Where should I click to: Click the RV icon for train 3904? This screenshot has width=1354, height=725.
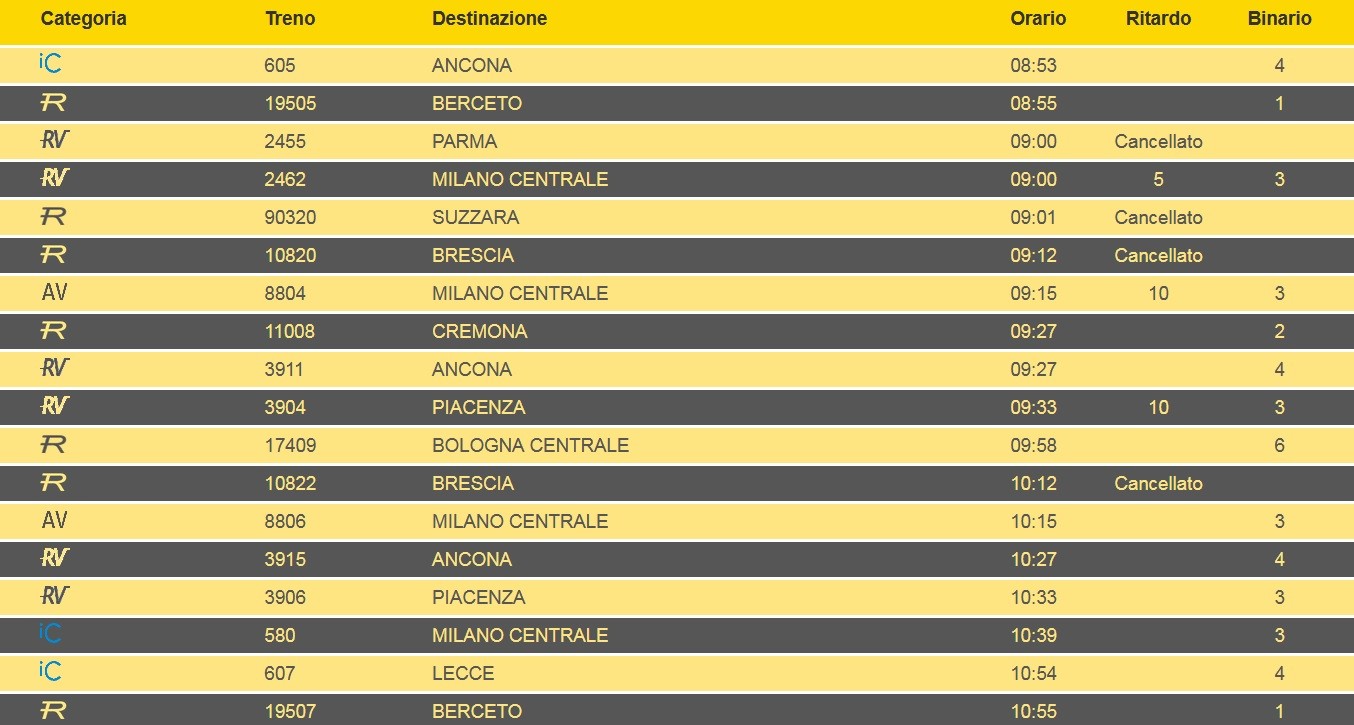click(54, 406)
